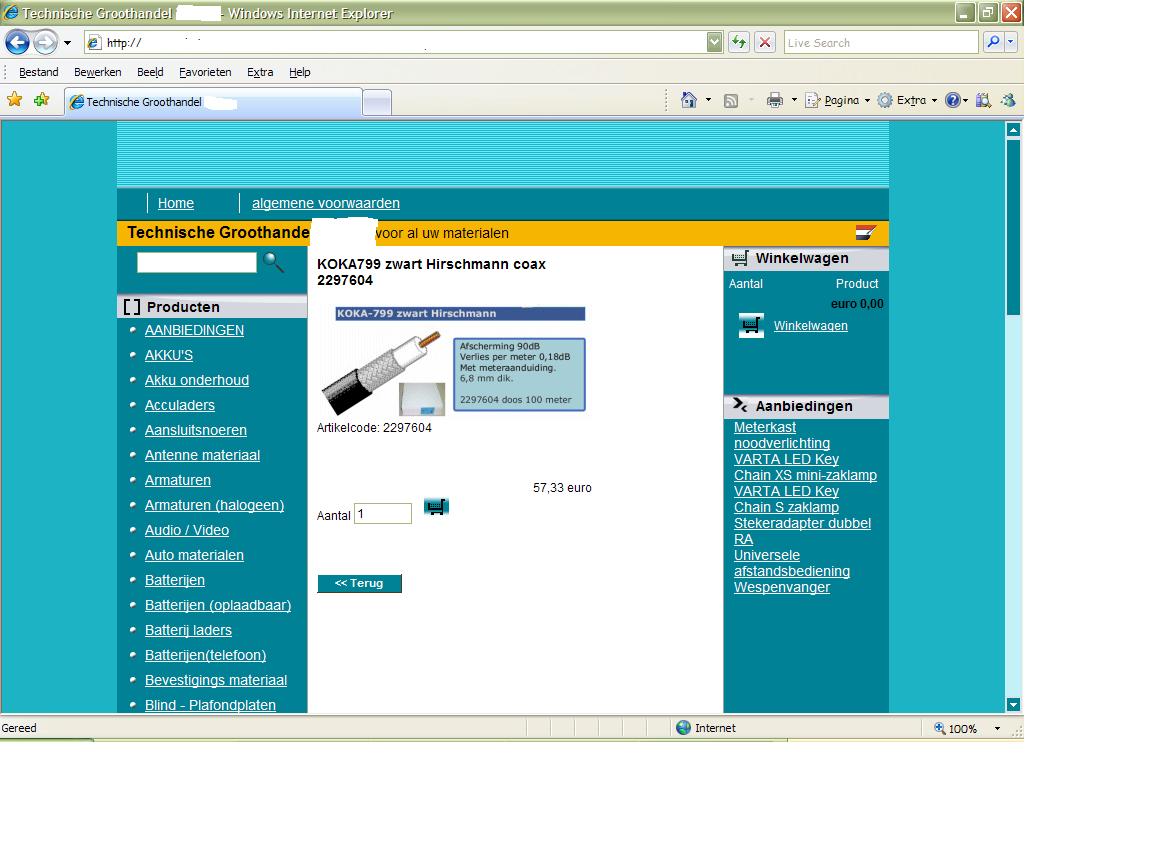This screenshot has width=1152, height=864.
Task: Expand the address bar URL dropdown
Action: coord(714,43)
